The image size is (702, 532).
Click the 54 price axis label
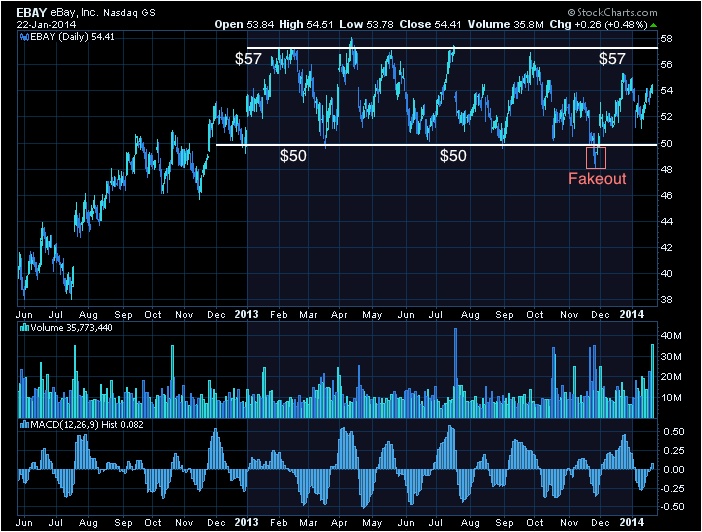667,91
